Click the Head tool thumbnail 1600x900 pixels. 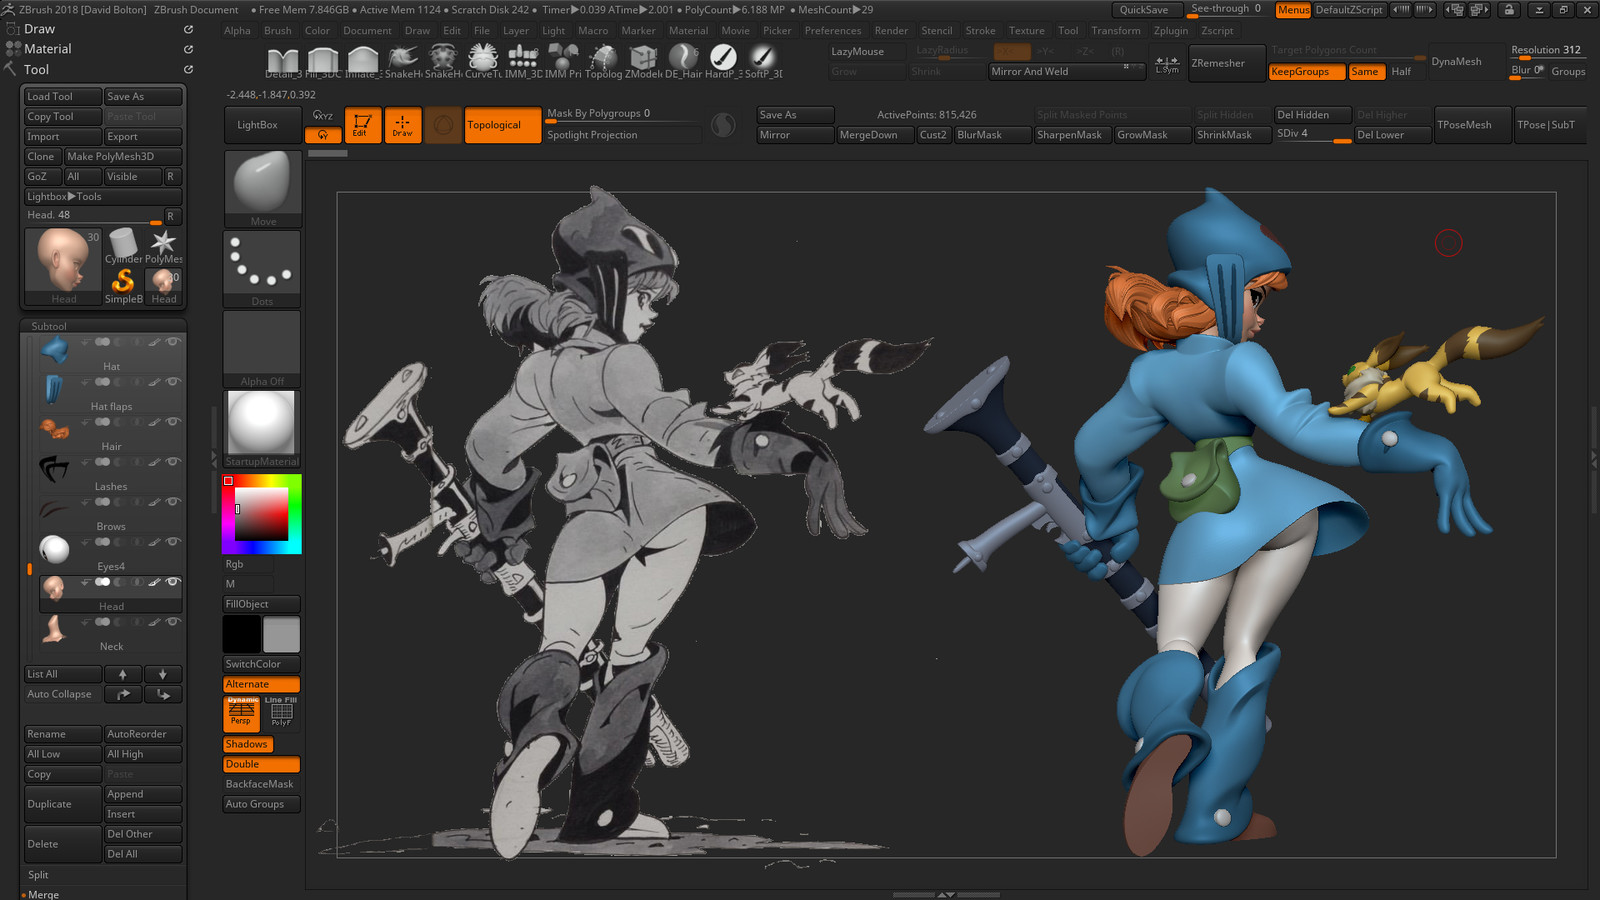pos(62,266)
